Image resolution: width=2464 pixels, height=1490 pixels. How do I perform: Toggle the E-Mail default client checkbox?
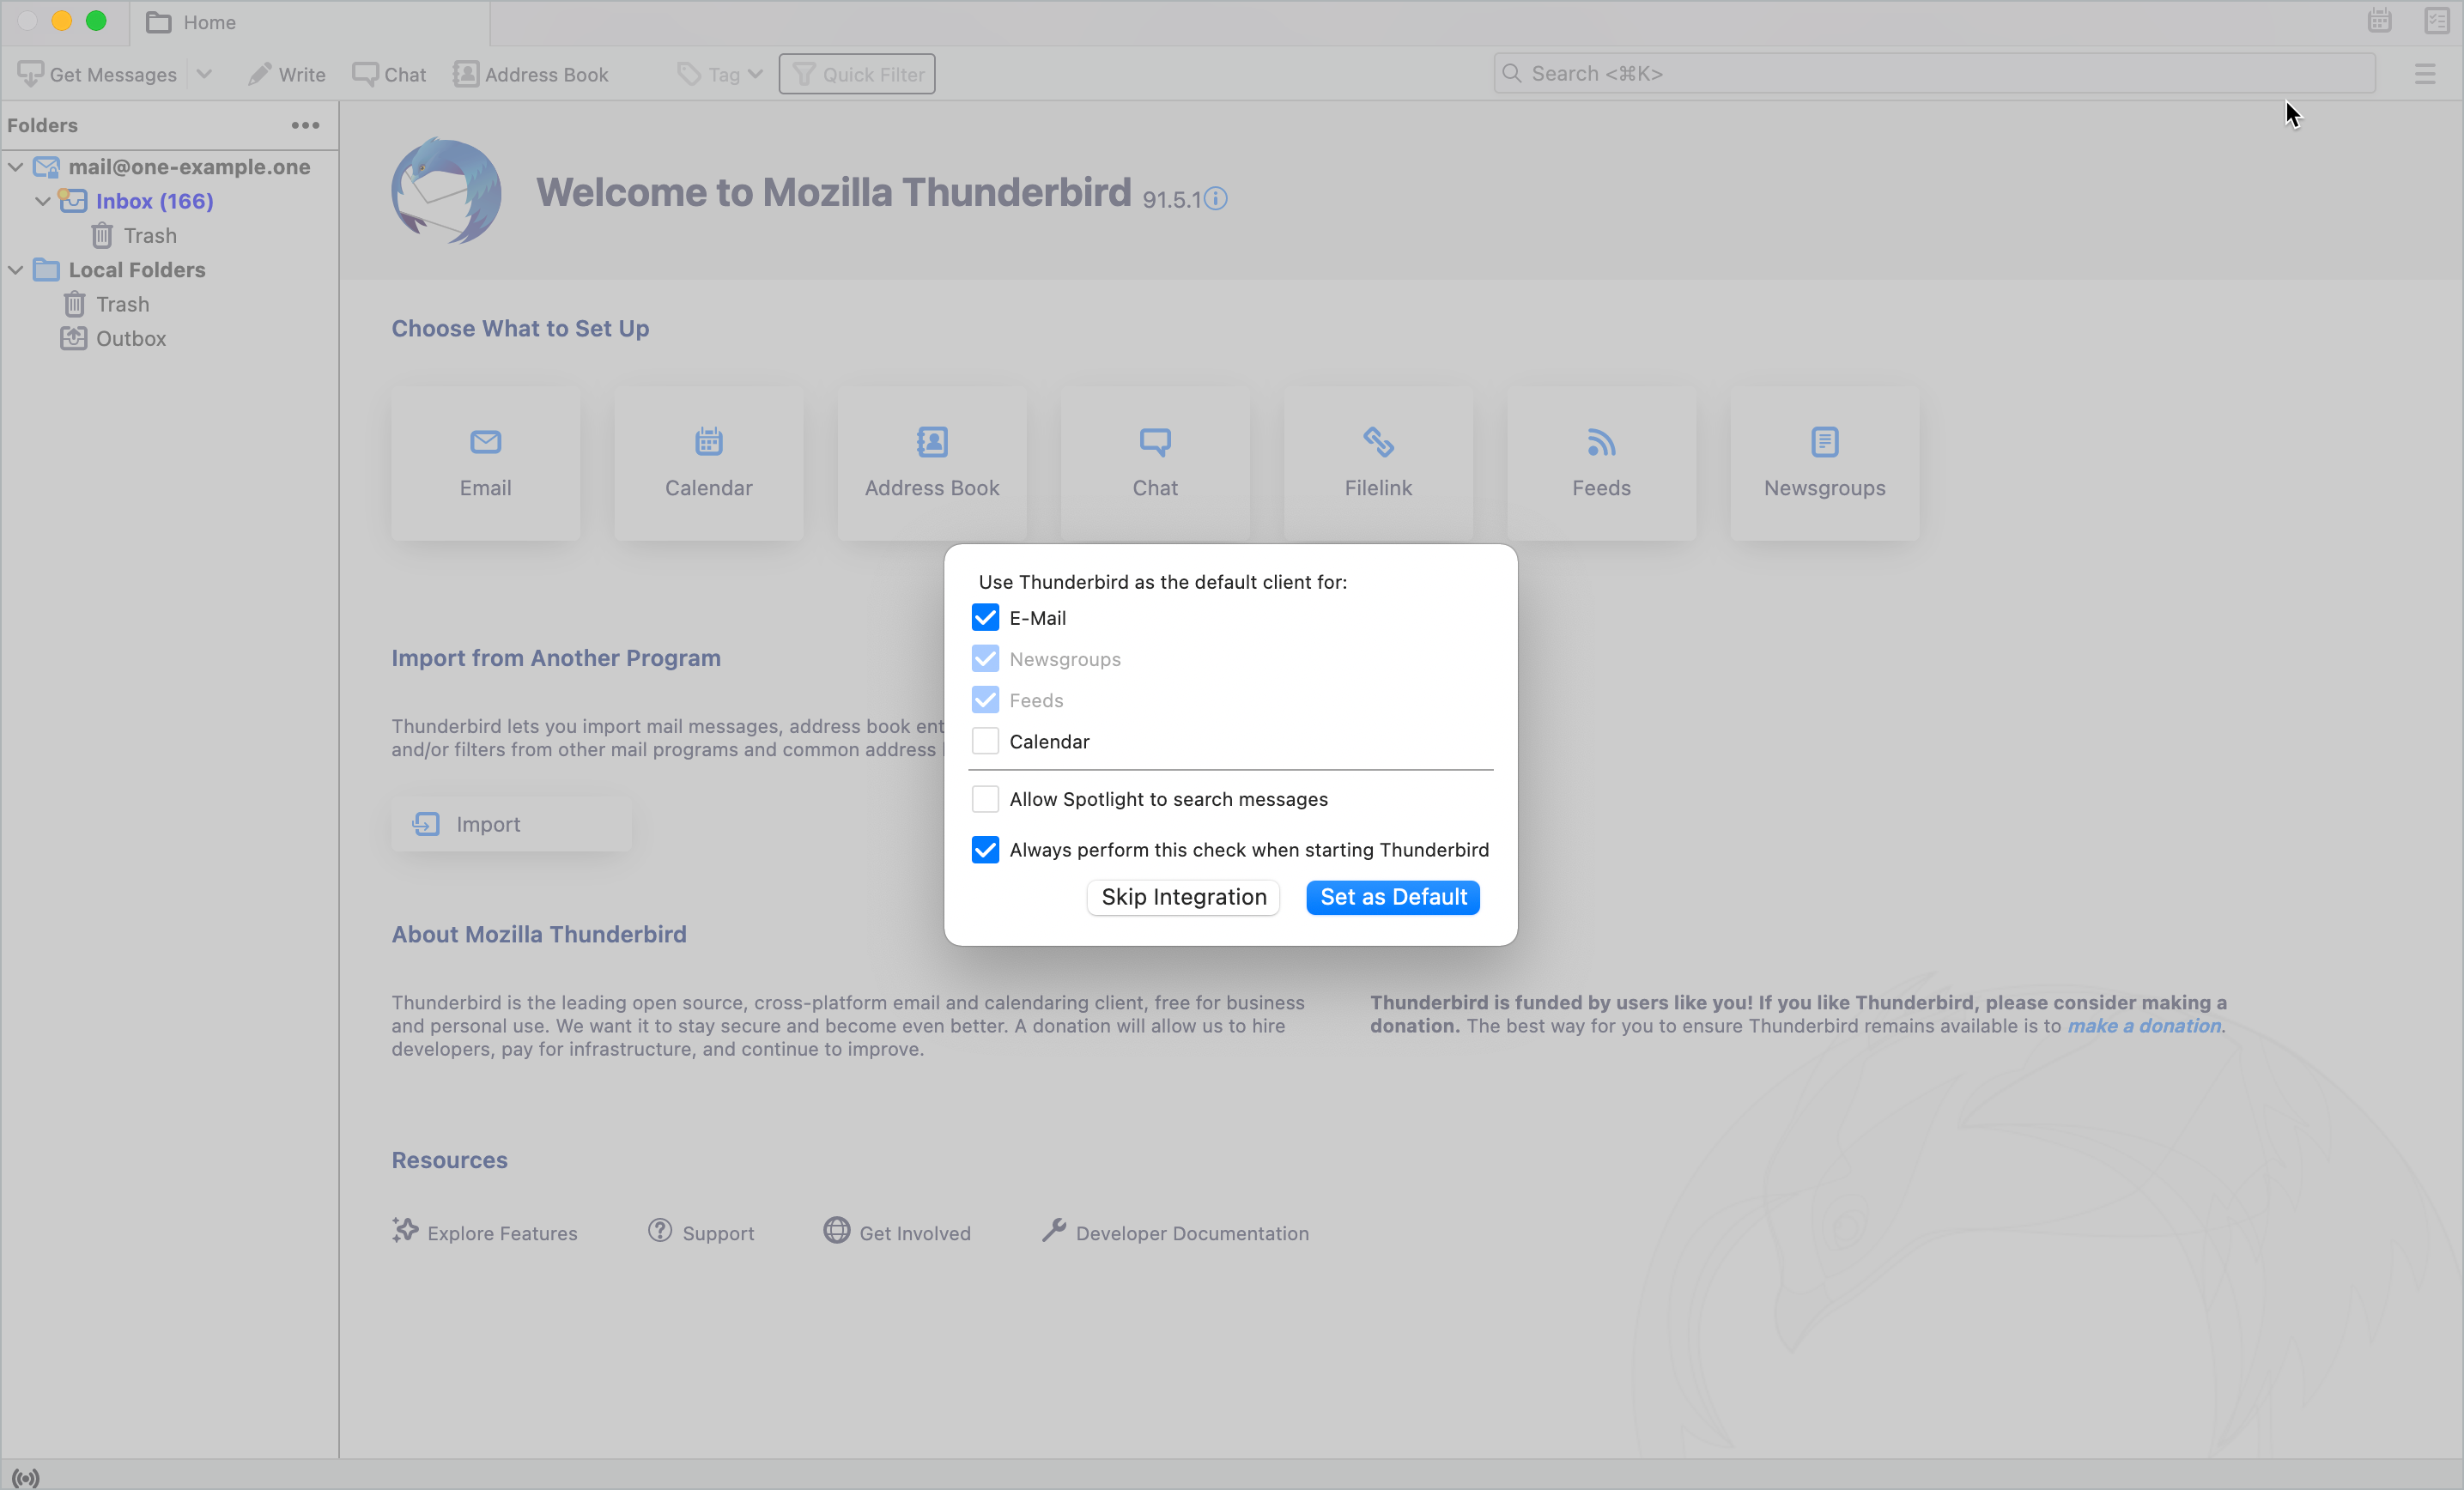pyautogui.click(x=986, y=617)
